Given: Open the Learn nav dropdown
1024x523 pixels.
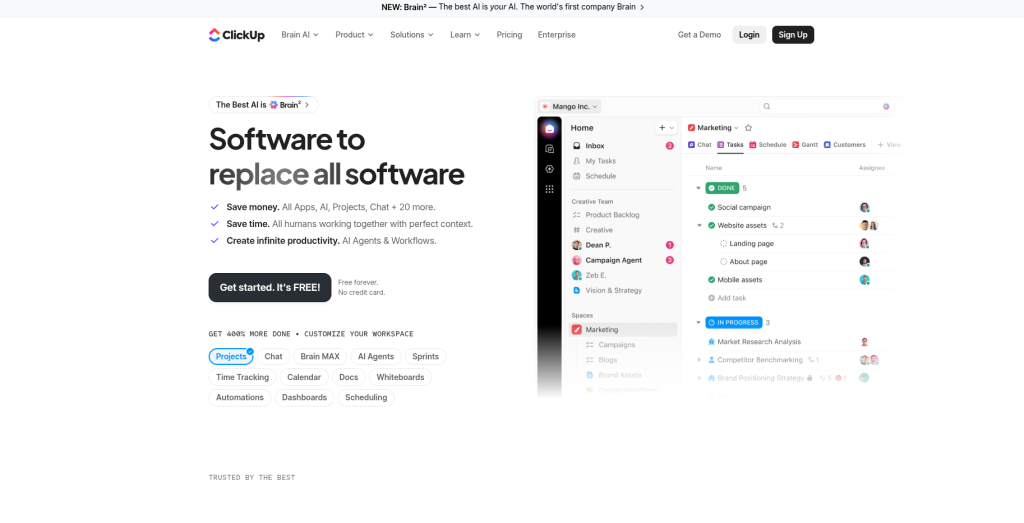Looking at the screenshot, I should click(465, 35).
